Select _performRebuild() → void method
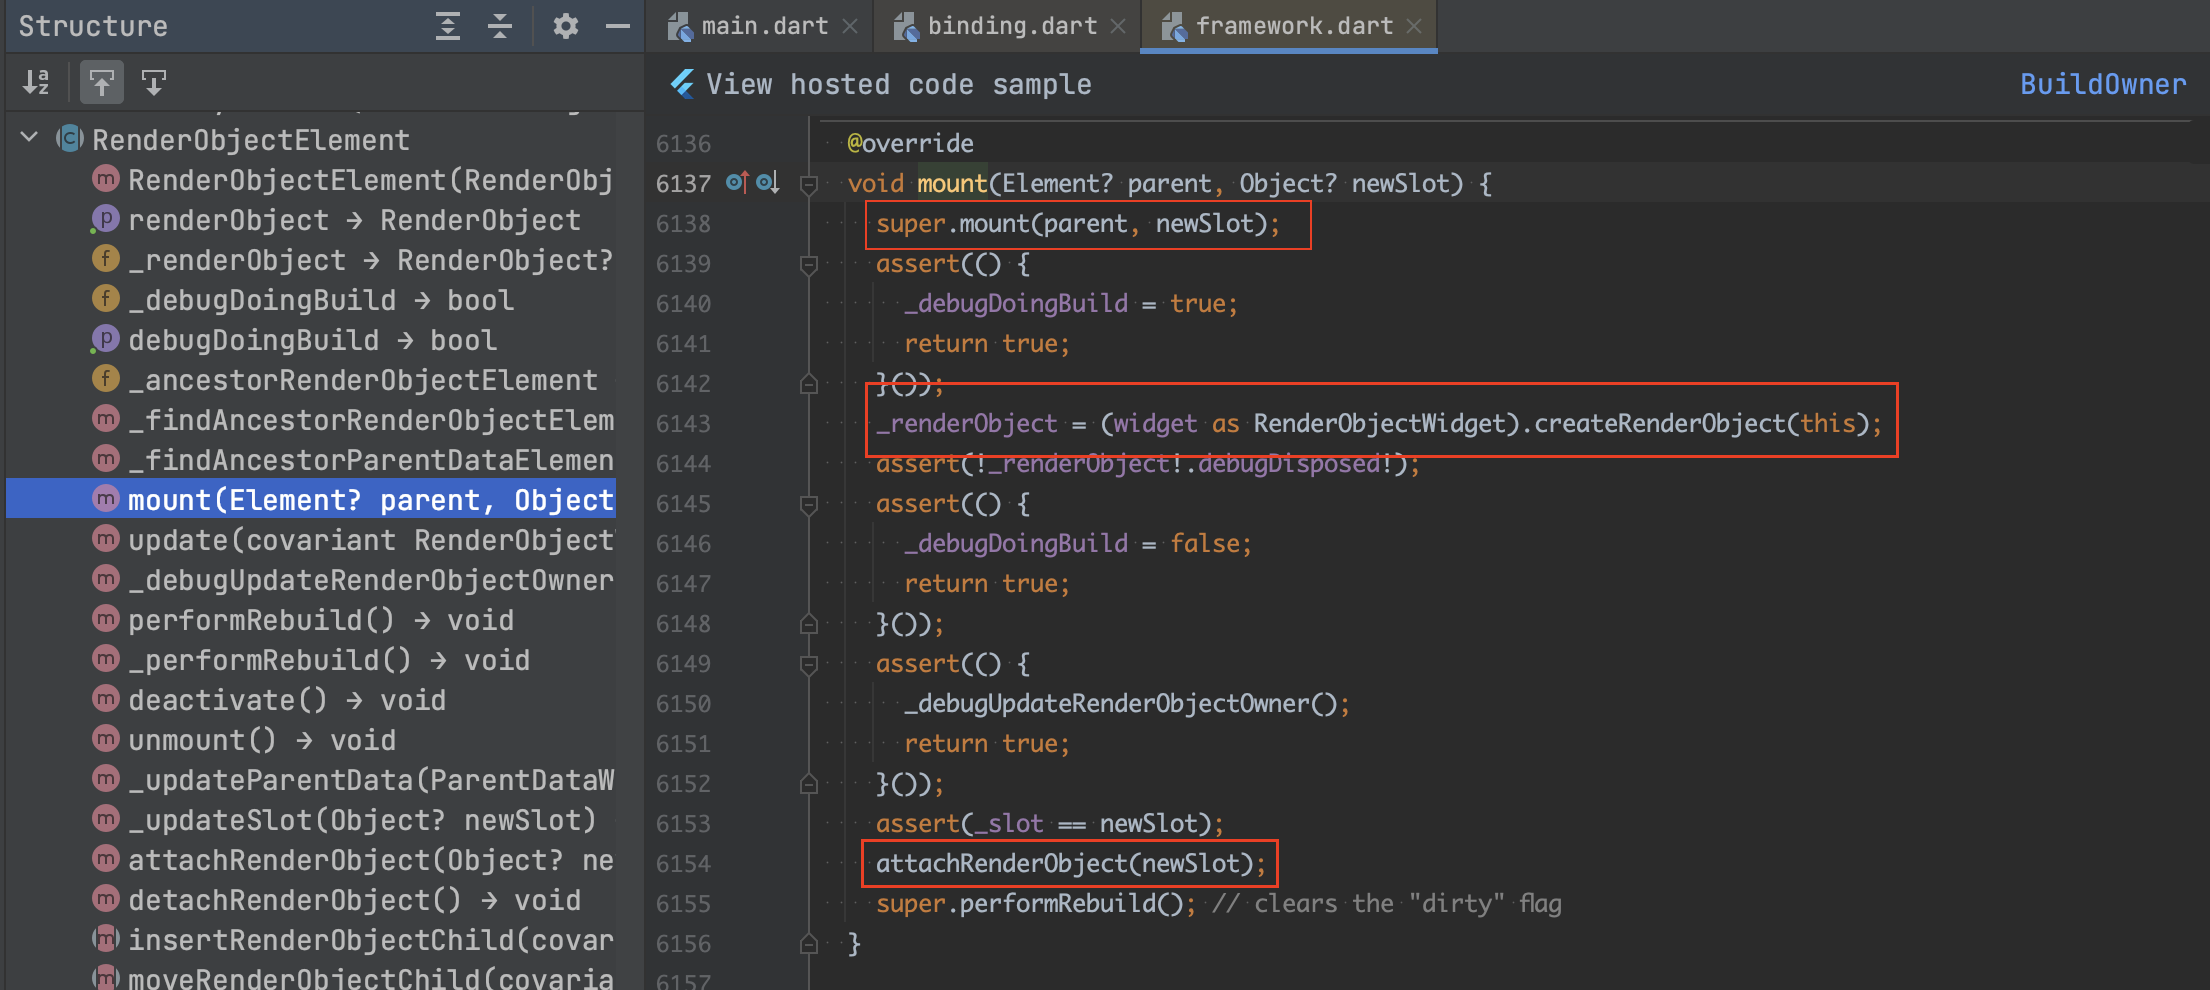 click(312, 660)
